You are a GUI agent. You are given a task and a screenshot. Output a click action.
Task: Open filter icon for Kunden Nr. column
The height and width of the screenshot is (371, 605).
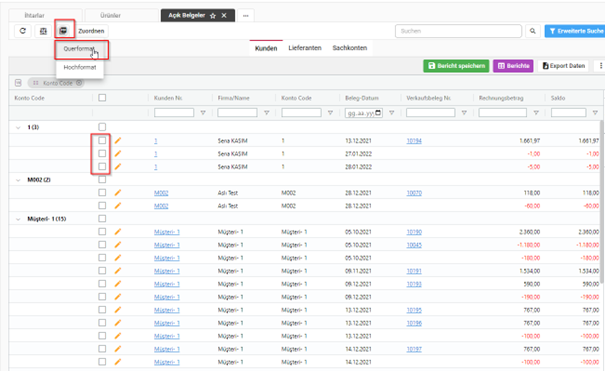point(203,113)
